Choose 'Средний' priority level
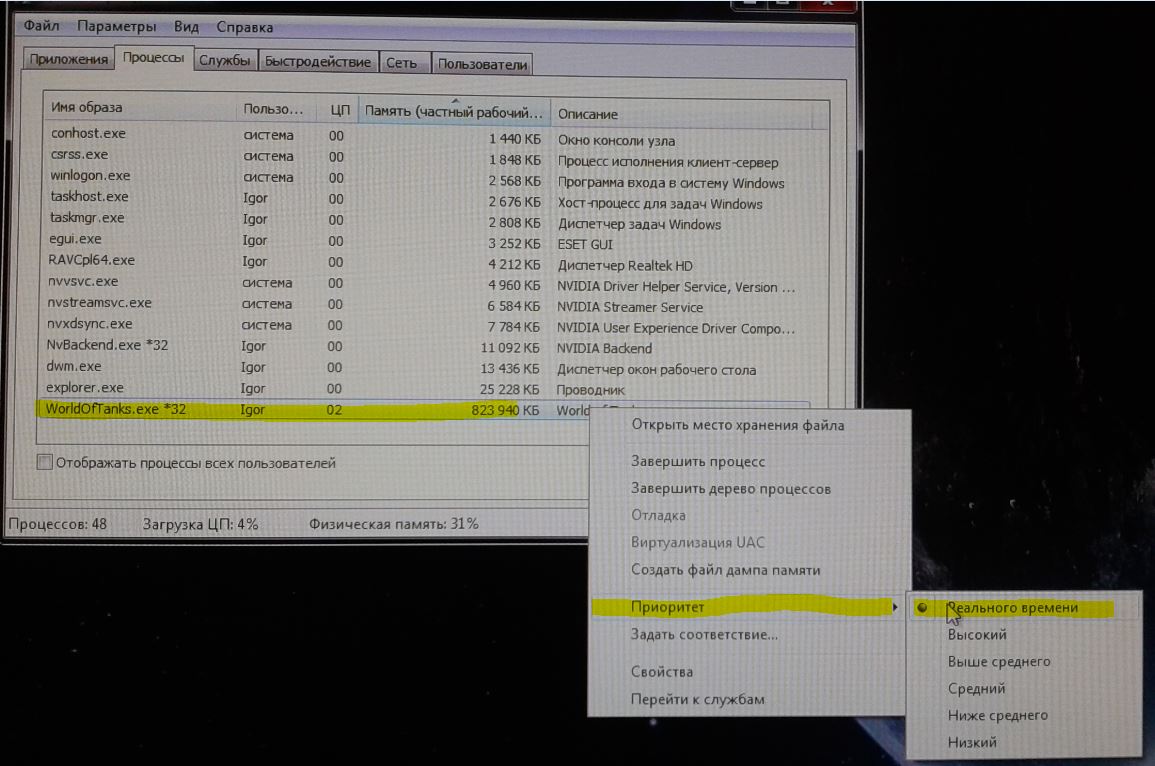Viewport: 1155px width, 766px height. click(976, 689)
